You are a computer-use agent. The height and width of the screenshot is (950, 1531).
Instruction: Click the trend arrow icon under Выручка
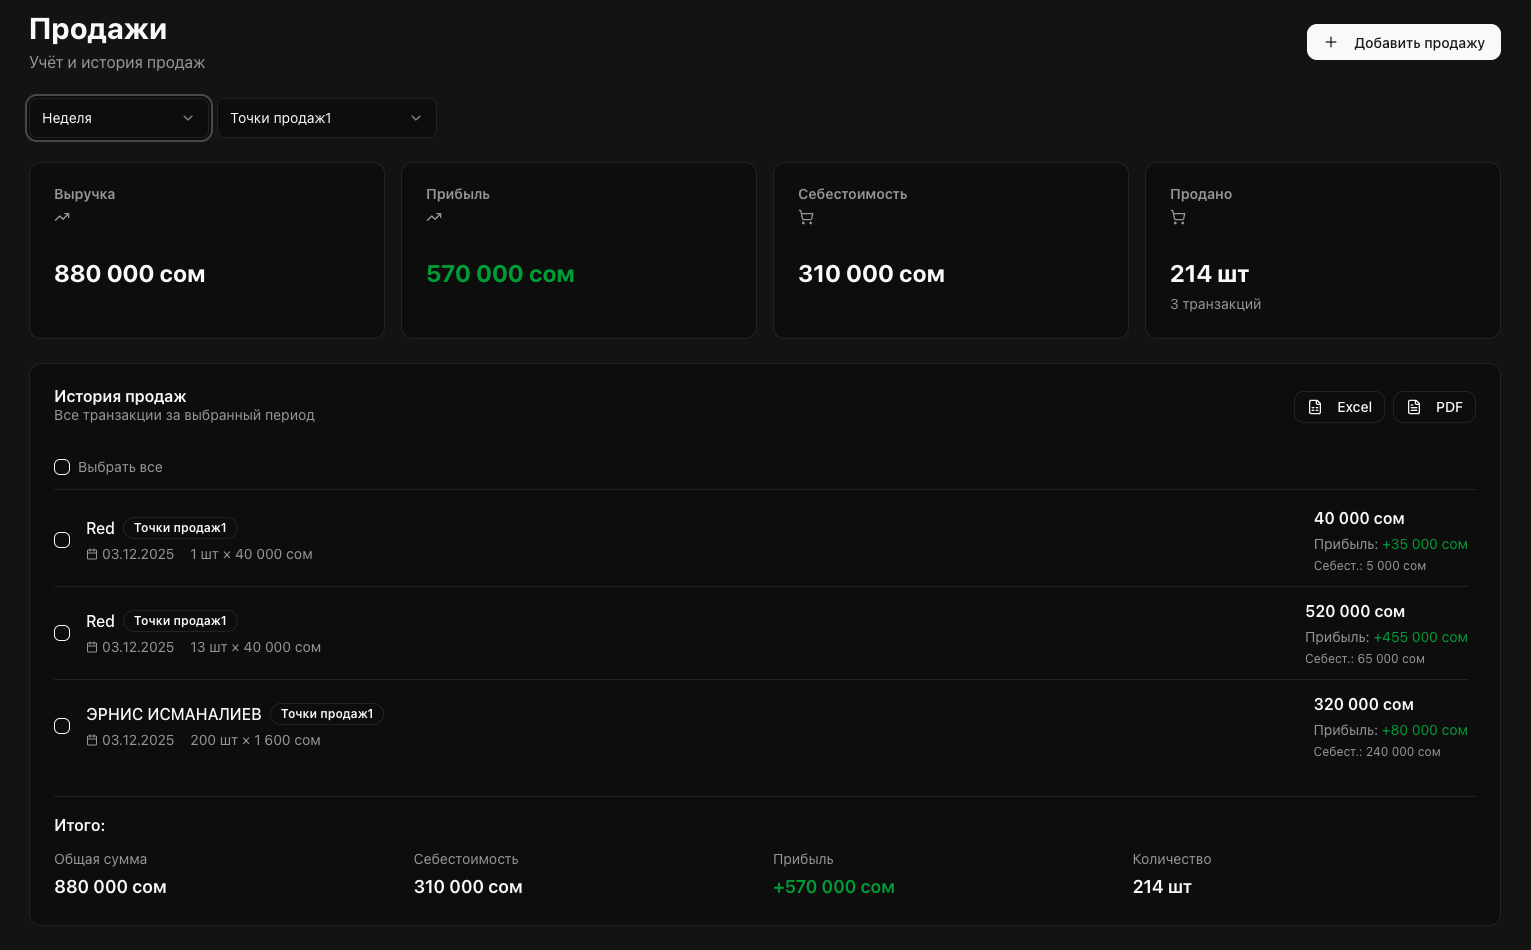[62, 217]
